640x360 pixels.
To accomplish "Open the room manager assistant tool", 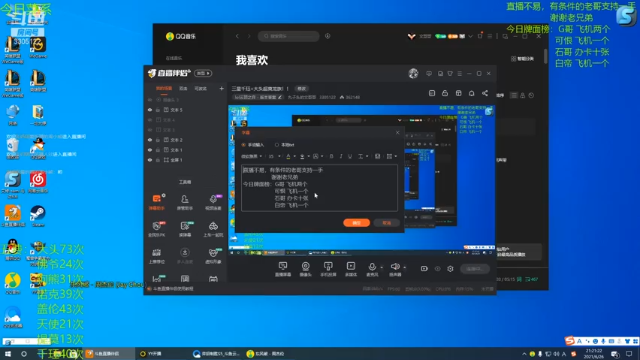I will point(184,202).
